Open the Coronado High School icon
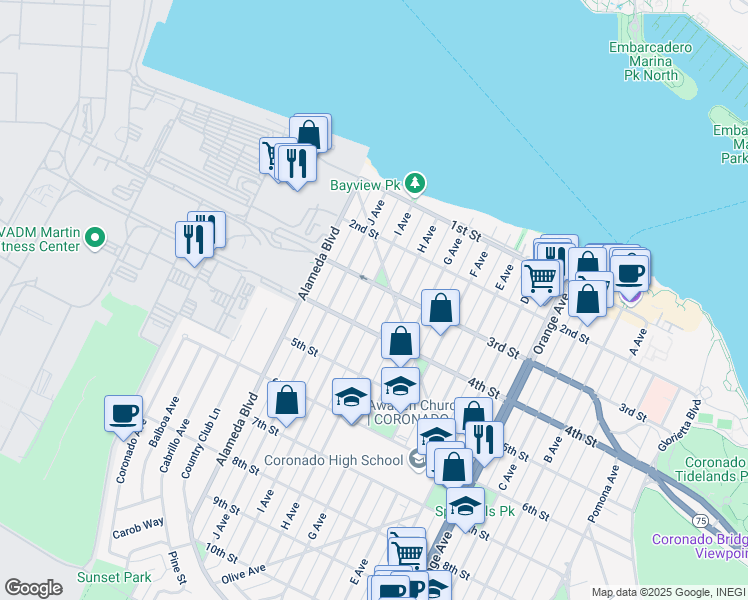Screen dimensions: 748x600 click(x=417, y=460)
